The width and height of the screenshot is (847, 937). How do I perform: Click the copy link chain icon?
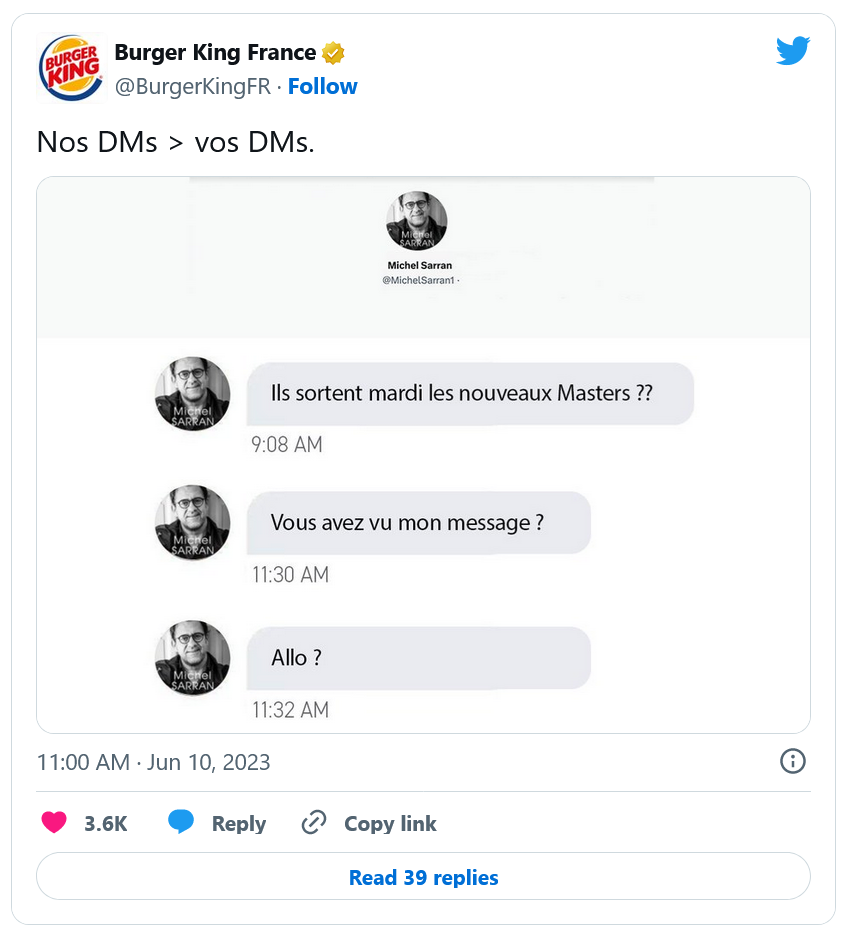click(314, 823)
